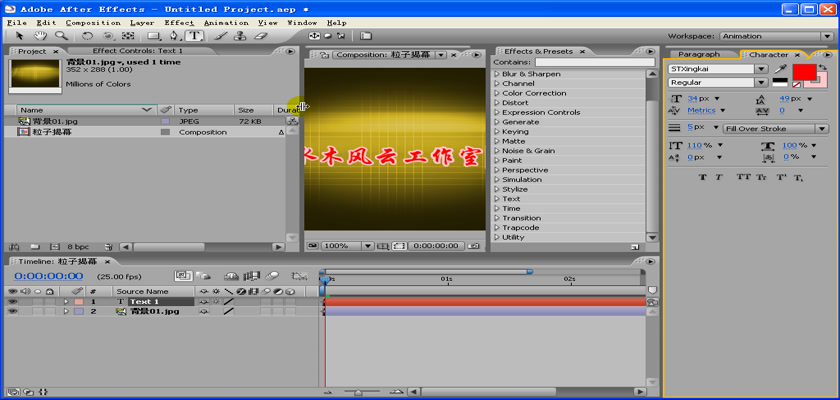Screen dimensions: 840x400
Task: Select the Rotation tool
Action: coord(87,36)
